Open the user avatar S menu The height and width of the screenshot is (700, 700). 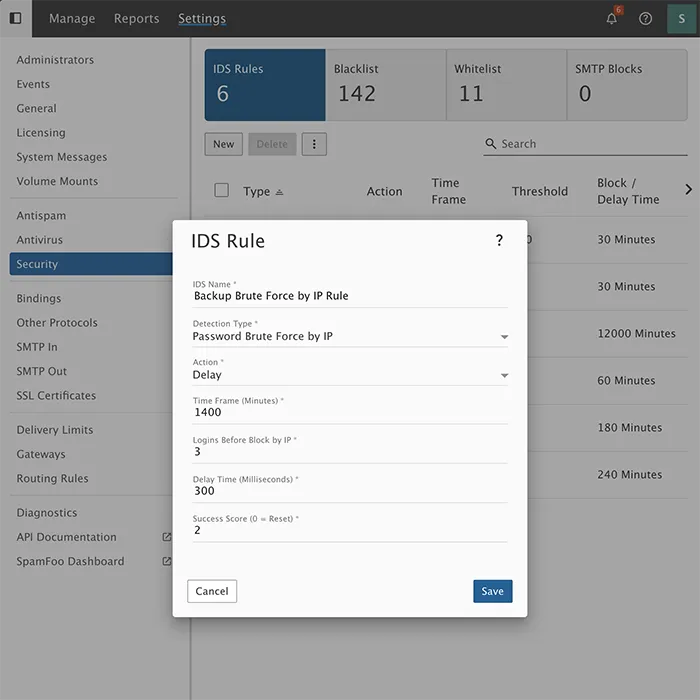(x=681, y=18)
